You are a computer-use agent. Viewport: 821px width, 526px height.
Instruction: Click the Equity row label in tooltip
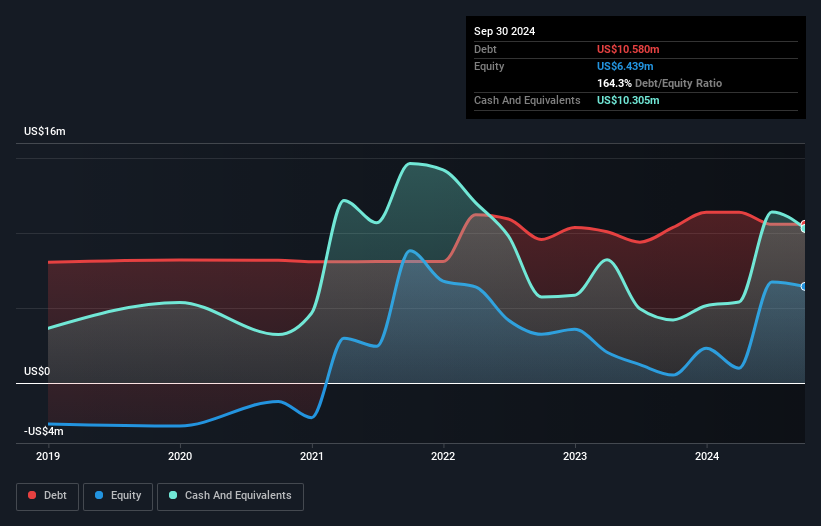click(489, 66)
